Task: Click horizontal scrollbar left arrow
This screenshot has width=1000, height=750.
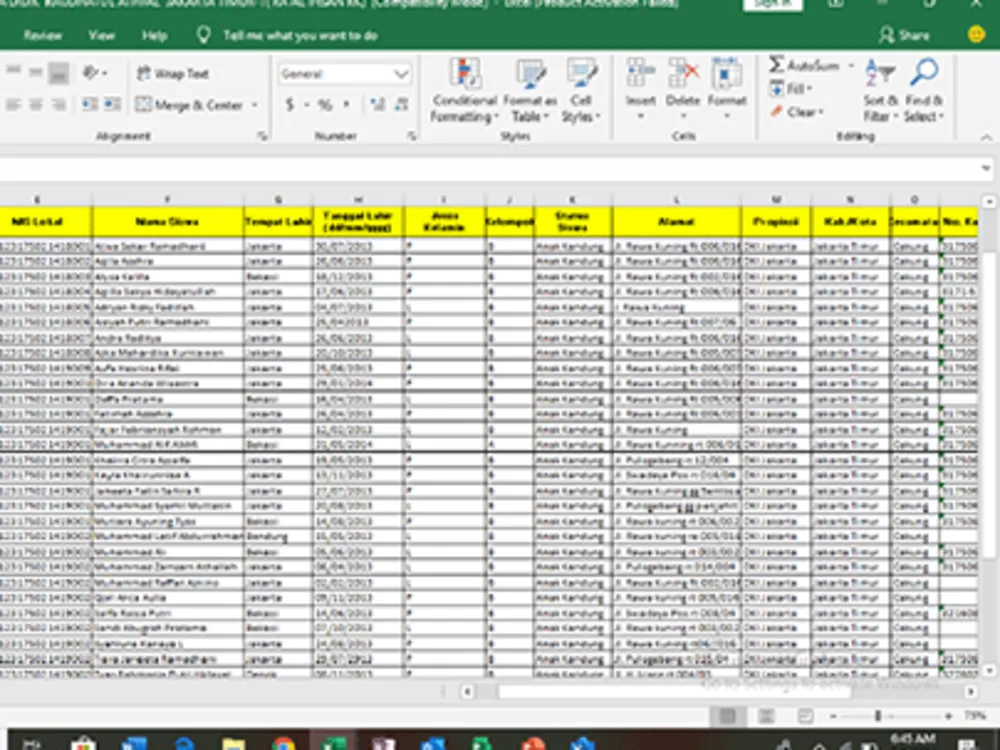Action: point(467,691)
